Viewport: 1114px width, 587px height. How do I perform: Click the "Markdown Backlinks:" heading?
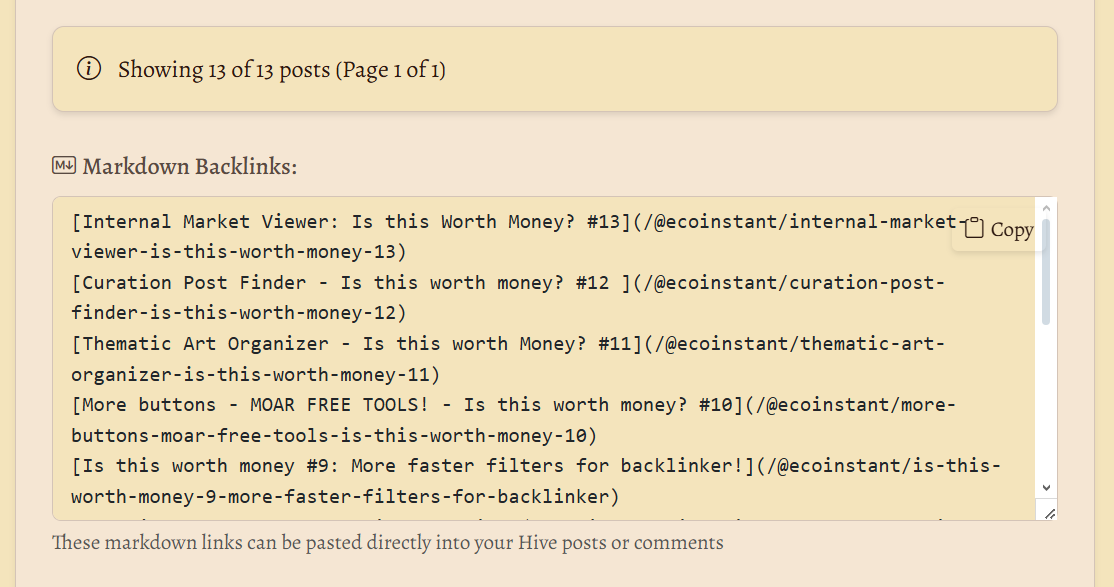coord(190,167)
